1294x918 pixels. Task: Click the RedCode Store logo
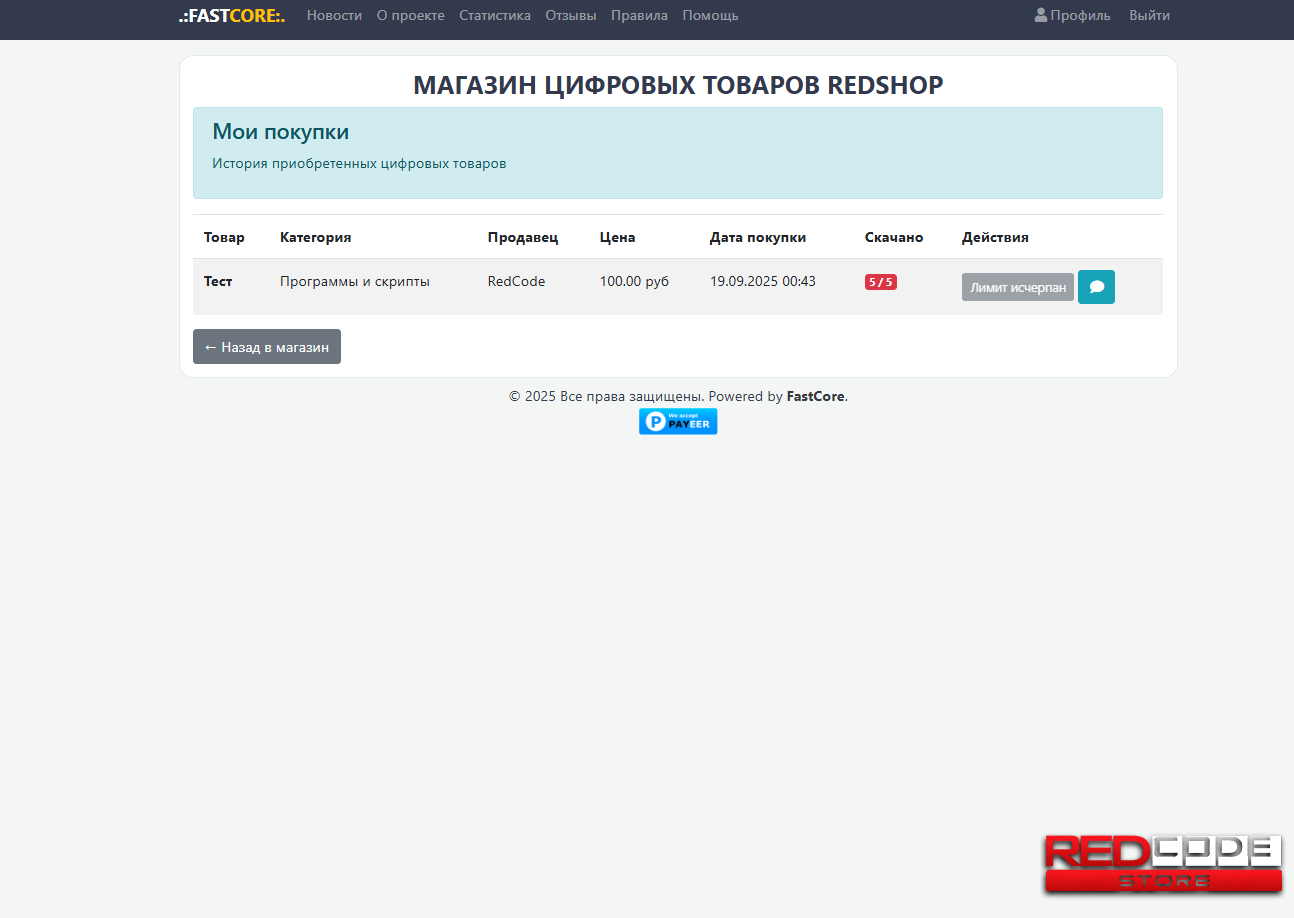(x=1163, y=864)
